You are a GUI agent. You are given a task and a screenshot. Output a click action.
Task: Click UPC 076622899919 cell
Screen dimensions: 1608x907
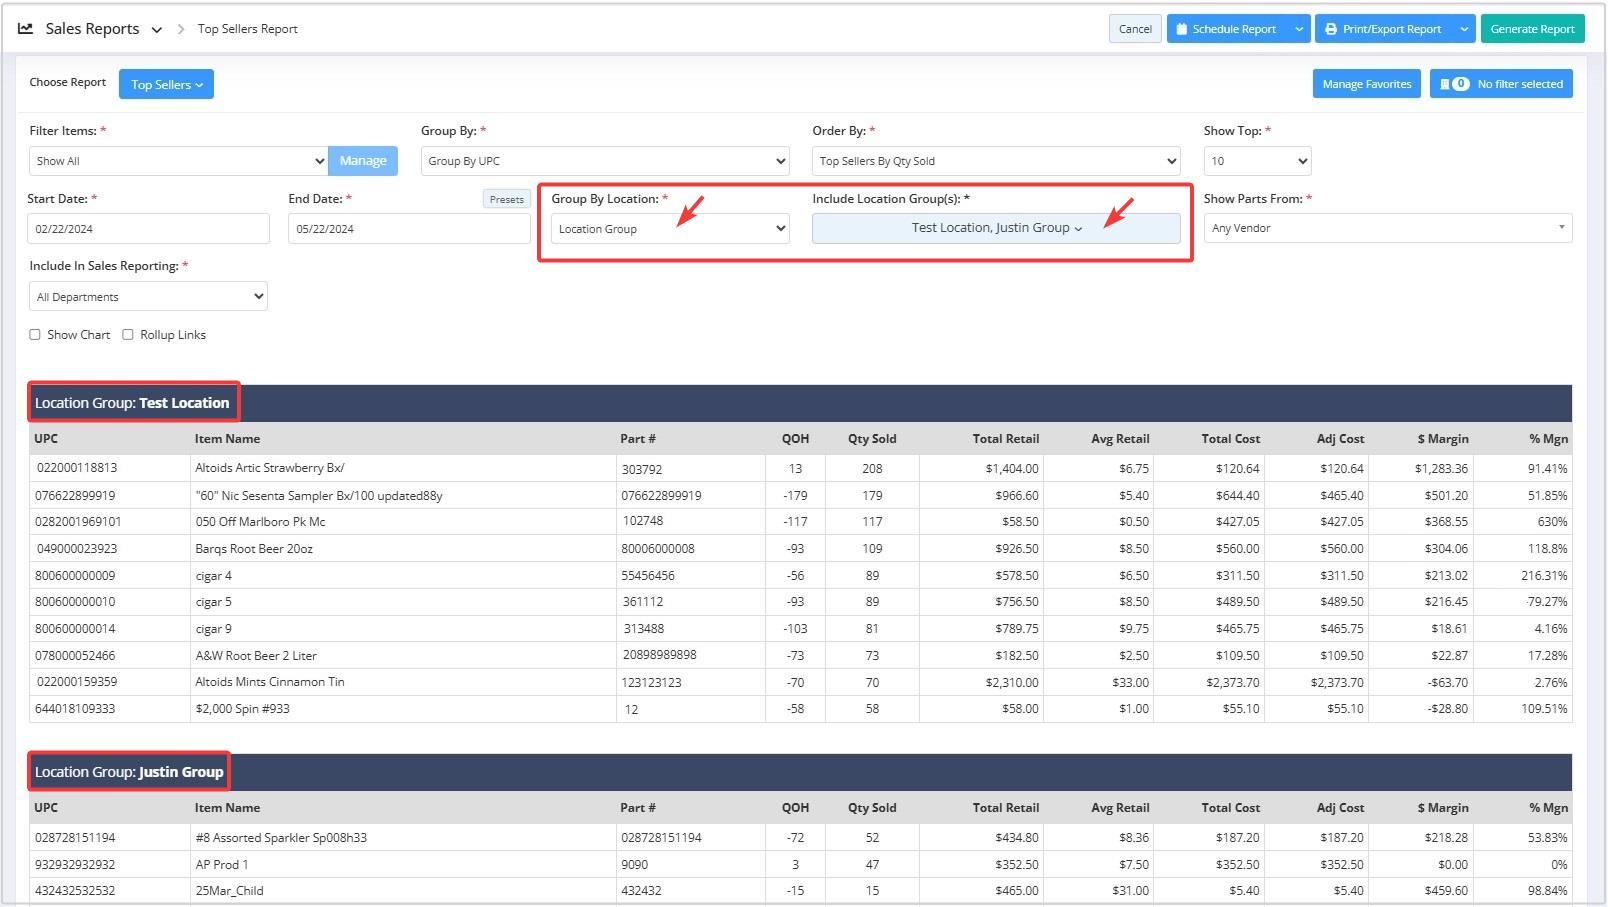click(x=75, y=495)
